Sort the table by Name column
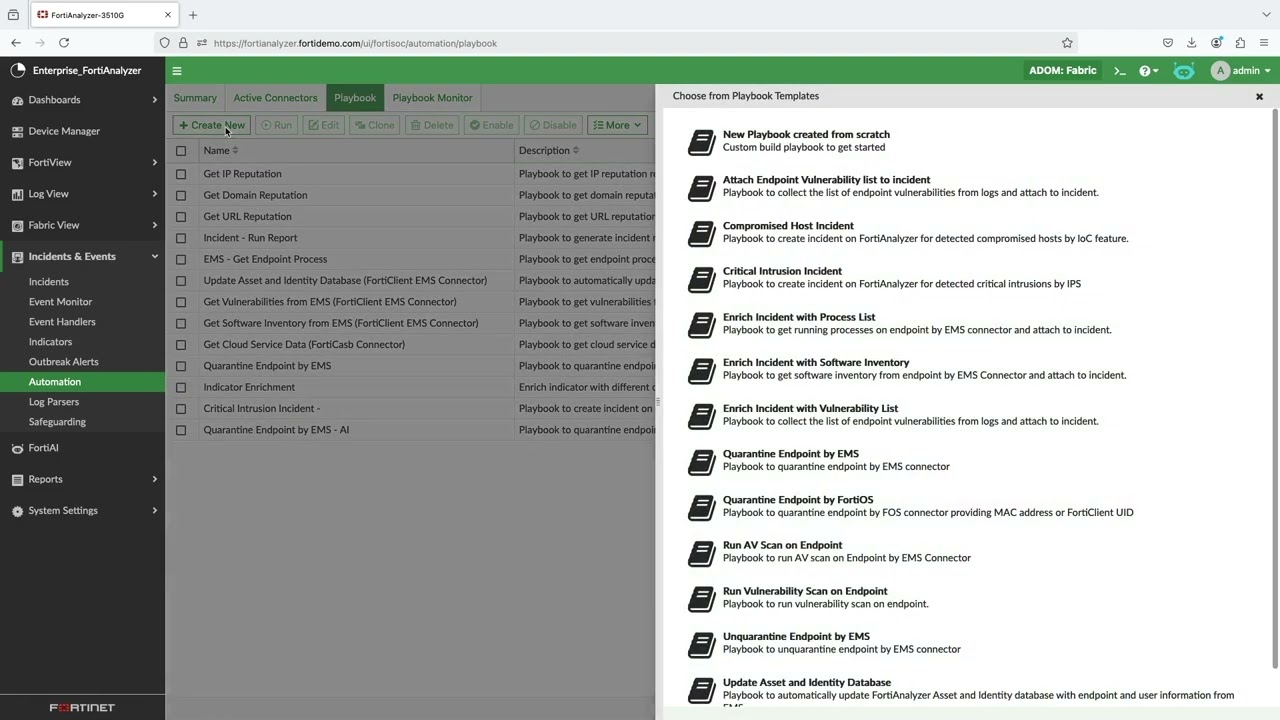The height and width of the screenshot is (720, 1280). 220,151
